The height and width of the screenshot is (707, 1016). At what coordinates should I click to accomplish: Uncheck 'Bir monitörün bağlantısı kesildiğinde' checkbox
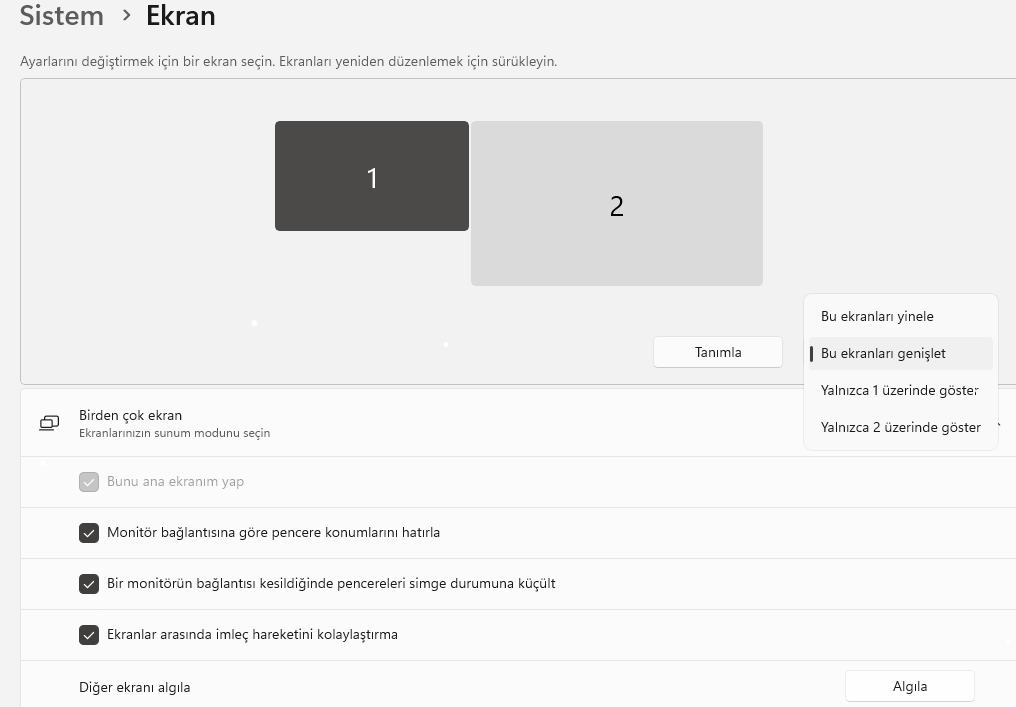point(89,583)
